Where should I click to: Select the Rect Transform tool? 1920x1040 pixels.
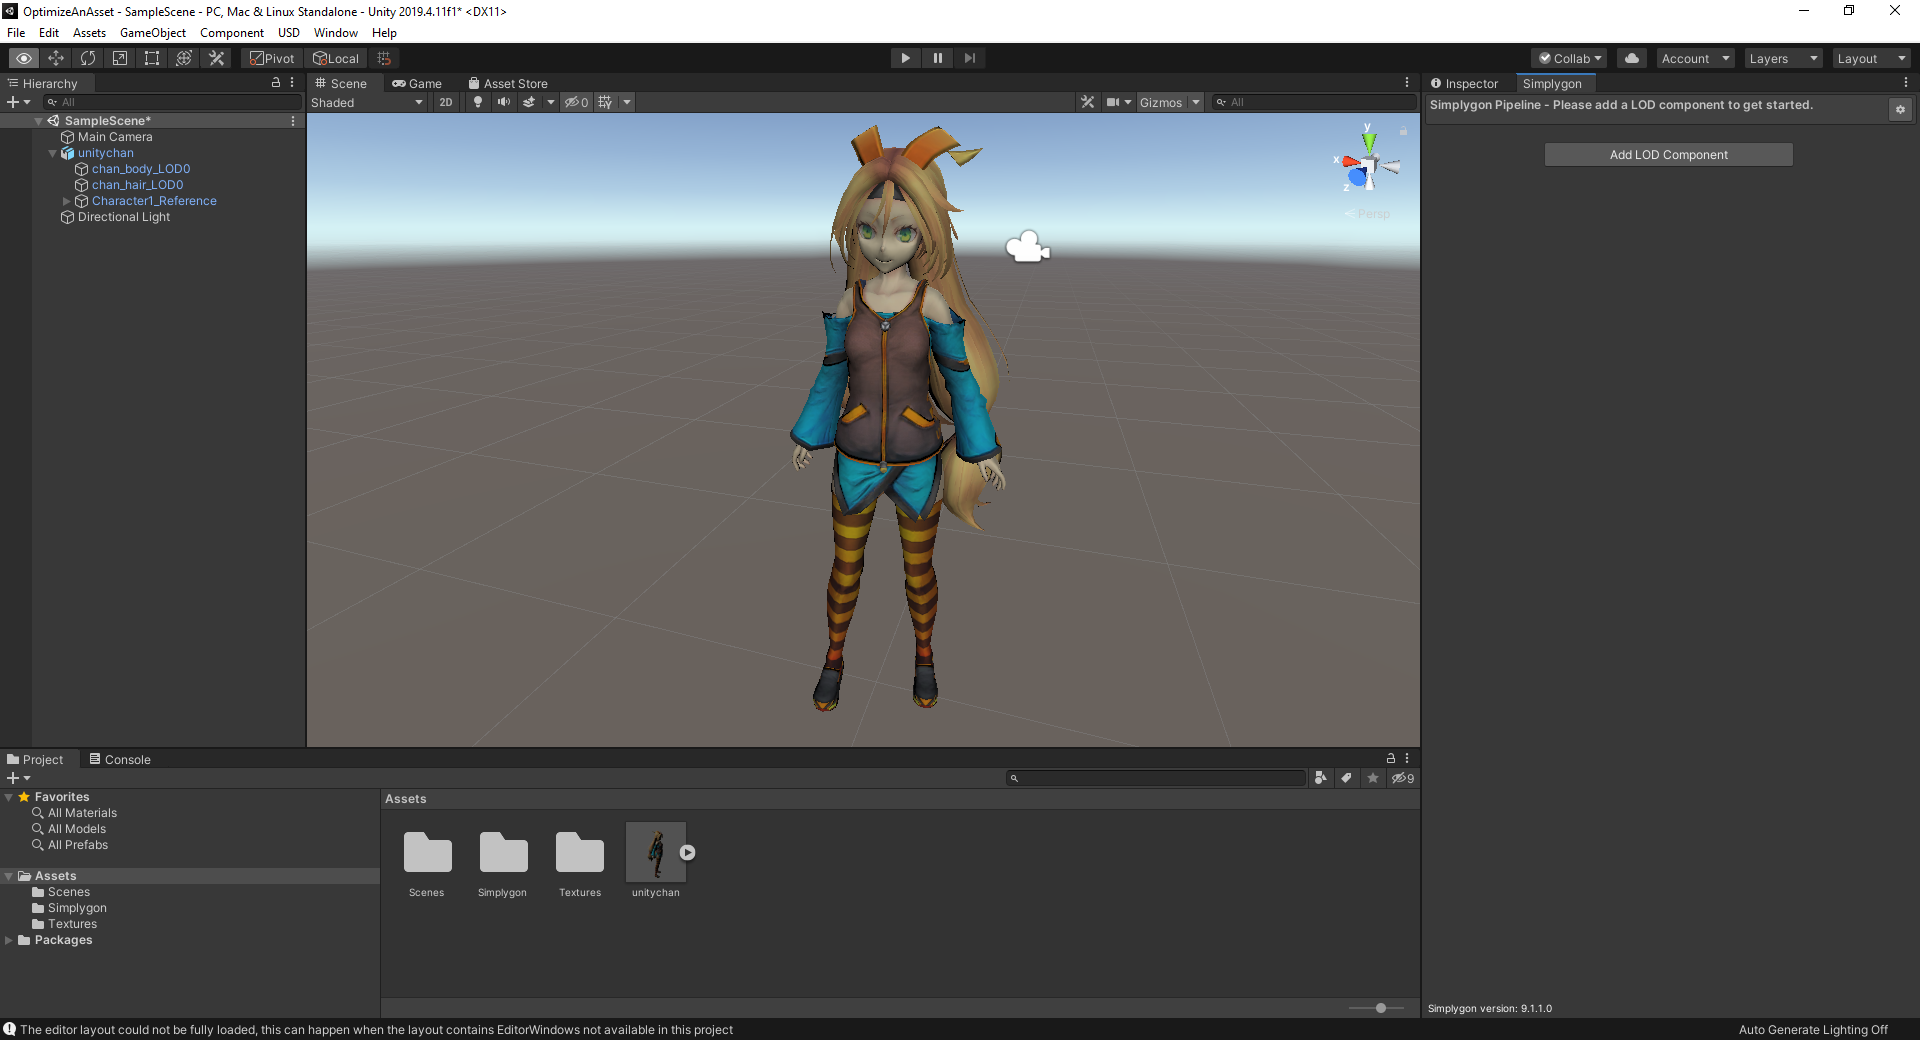(x=152, y=58)
